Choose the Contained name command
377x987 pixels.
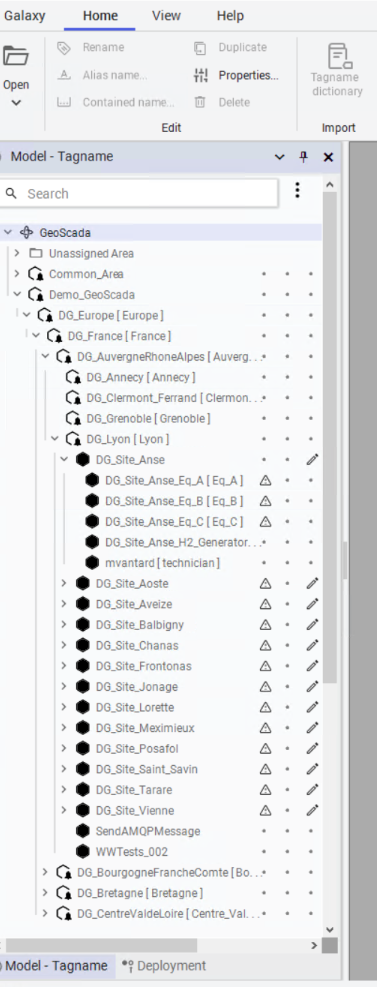click(116, 102)
